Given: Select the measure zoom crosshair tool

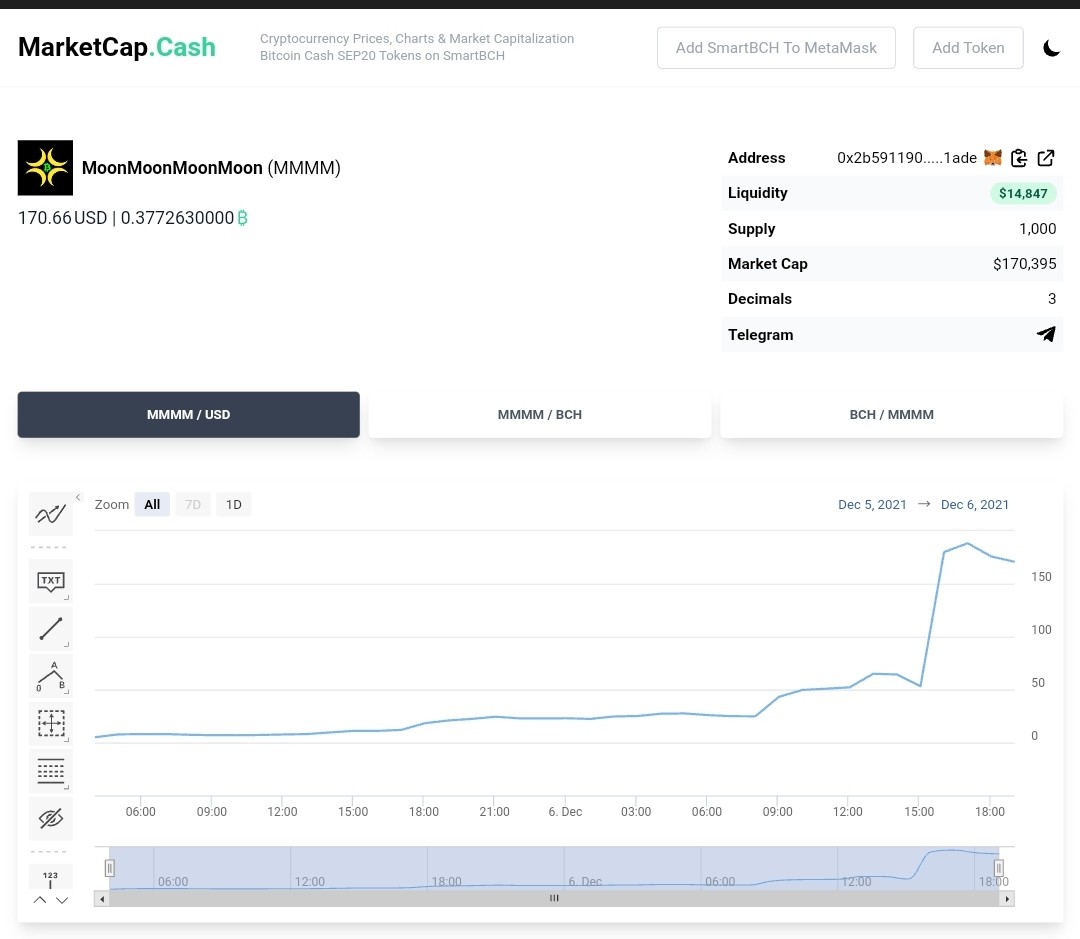Looking at the screenshot, I should point(51,723).
